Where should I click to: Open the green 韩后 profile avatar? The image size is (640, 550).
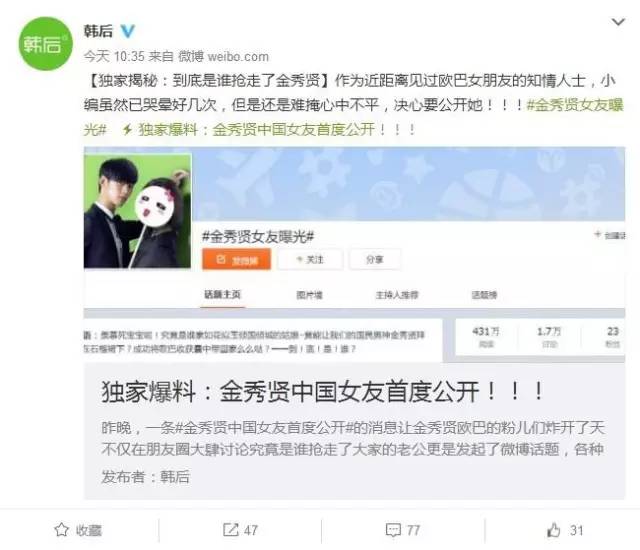[45, 44]
